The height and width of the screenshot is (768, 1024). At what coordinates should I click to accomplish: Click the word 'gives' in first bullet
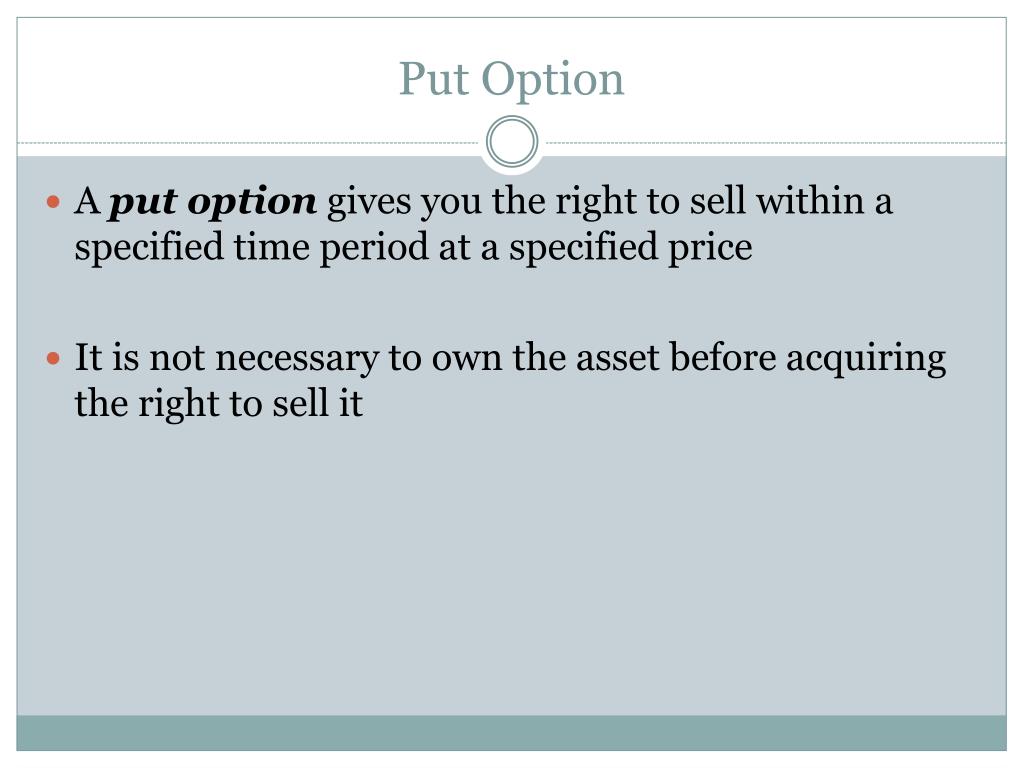(x=369, y=202)
